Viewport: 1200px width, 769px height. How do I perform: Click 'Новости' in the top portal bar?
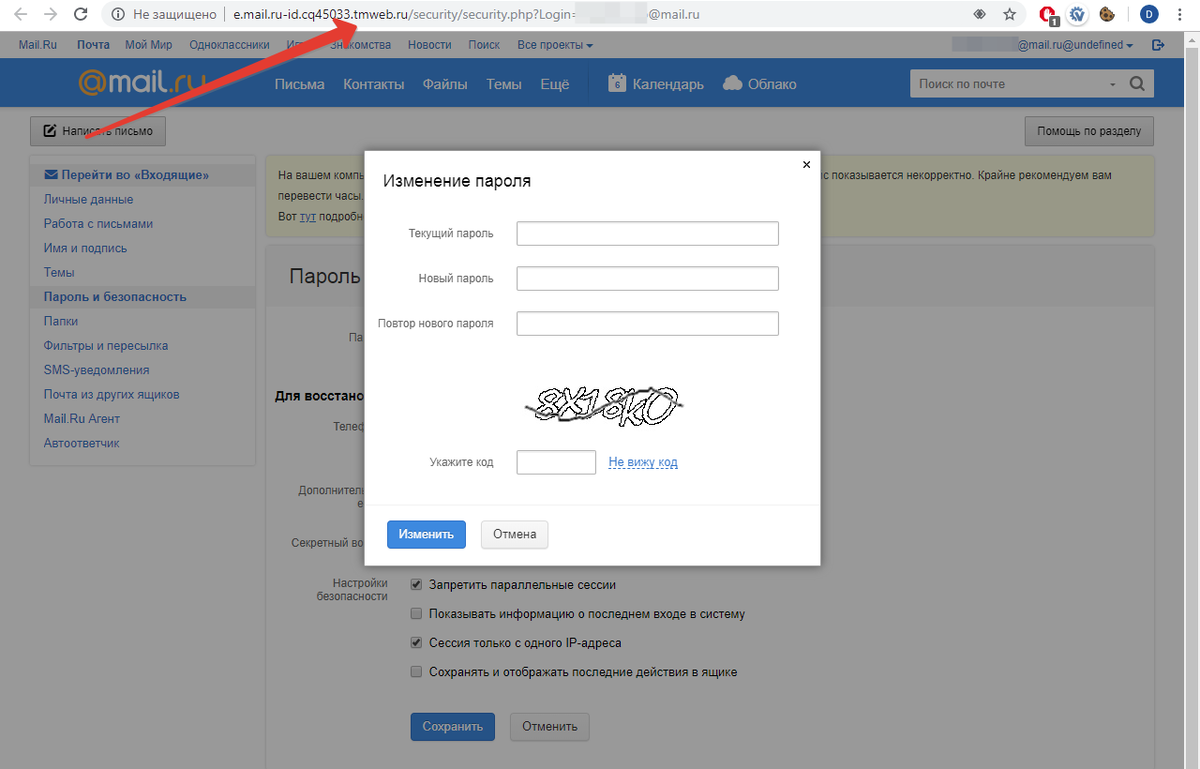[429, 45]
